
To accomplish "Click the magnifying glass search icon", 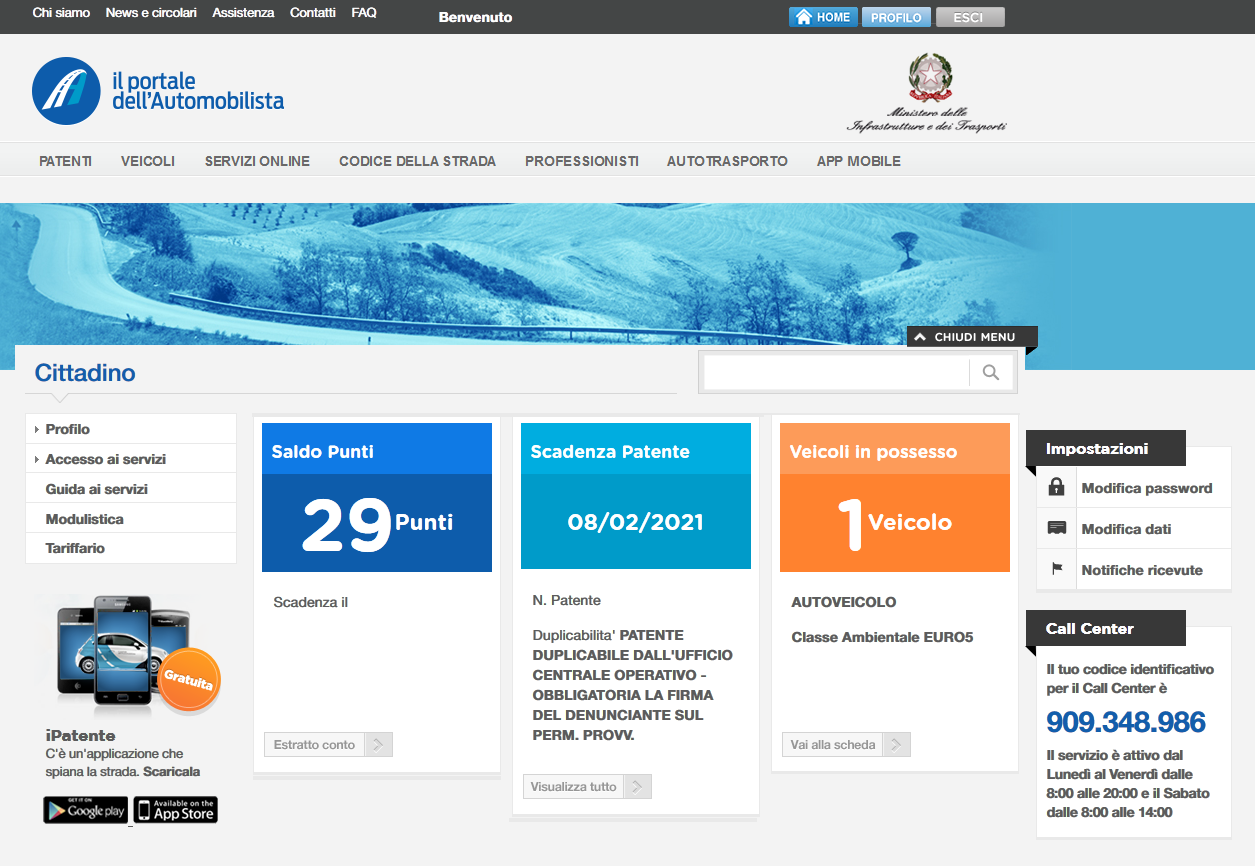I will tap(991, 373).
